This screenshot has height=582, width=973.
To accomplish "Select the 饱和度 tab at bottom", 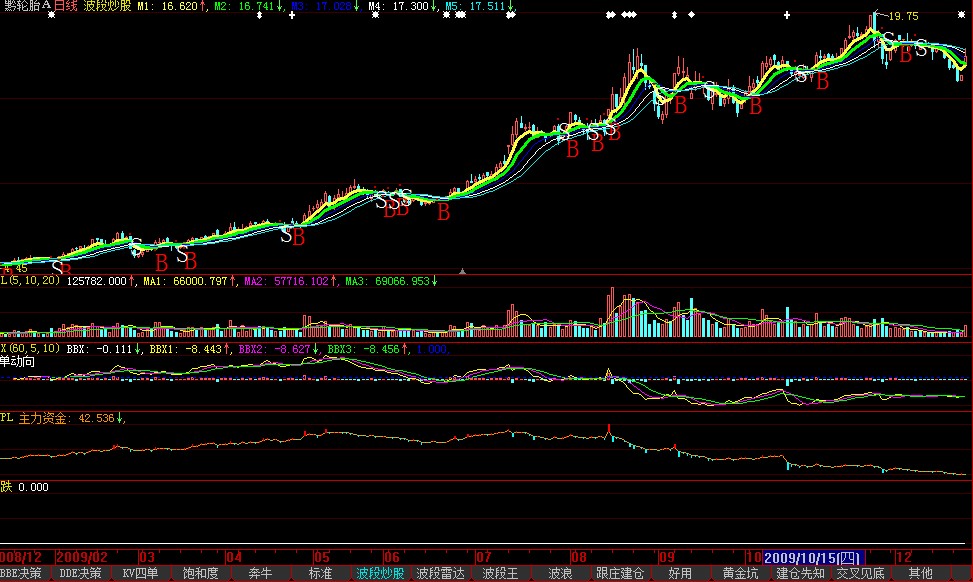I will 200,574.
